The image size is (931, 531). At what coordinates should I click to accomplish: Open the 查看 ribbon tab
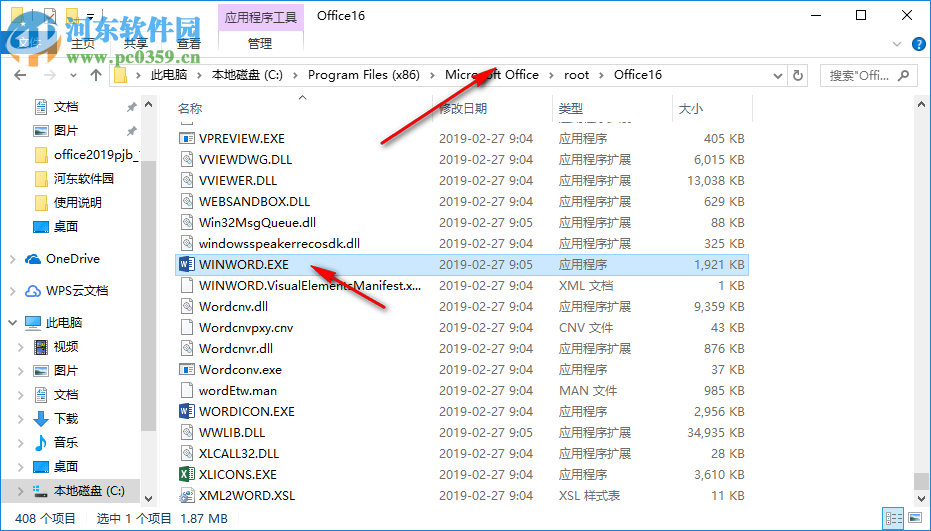[189, 43]
